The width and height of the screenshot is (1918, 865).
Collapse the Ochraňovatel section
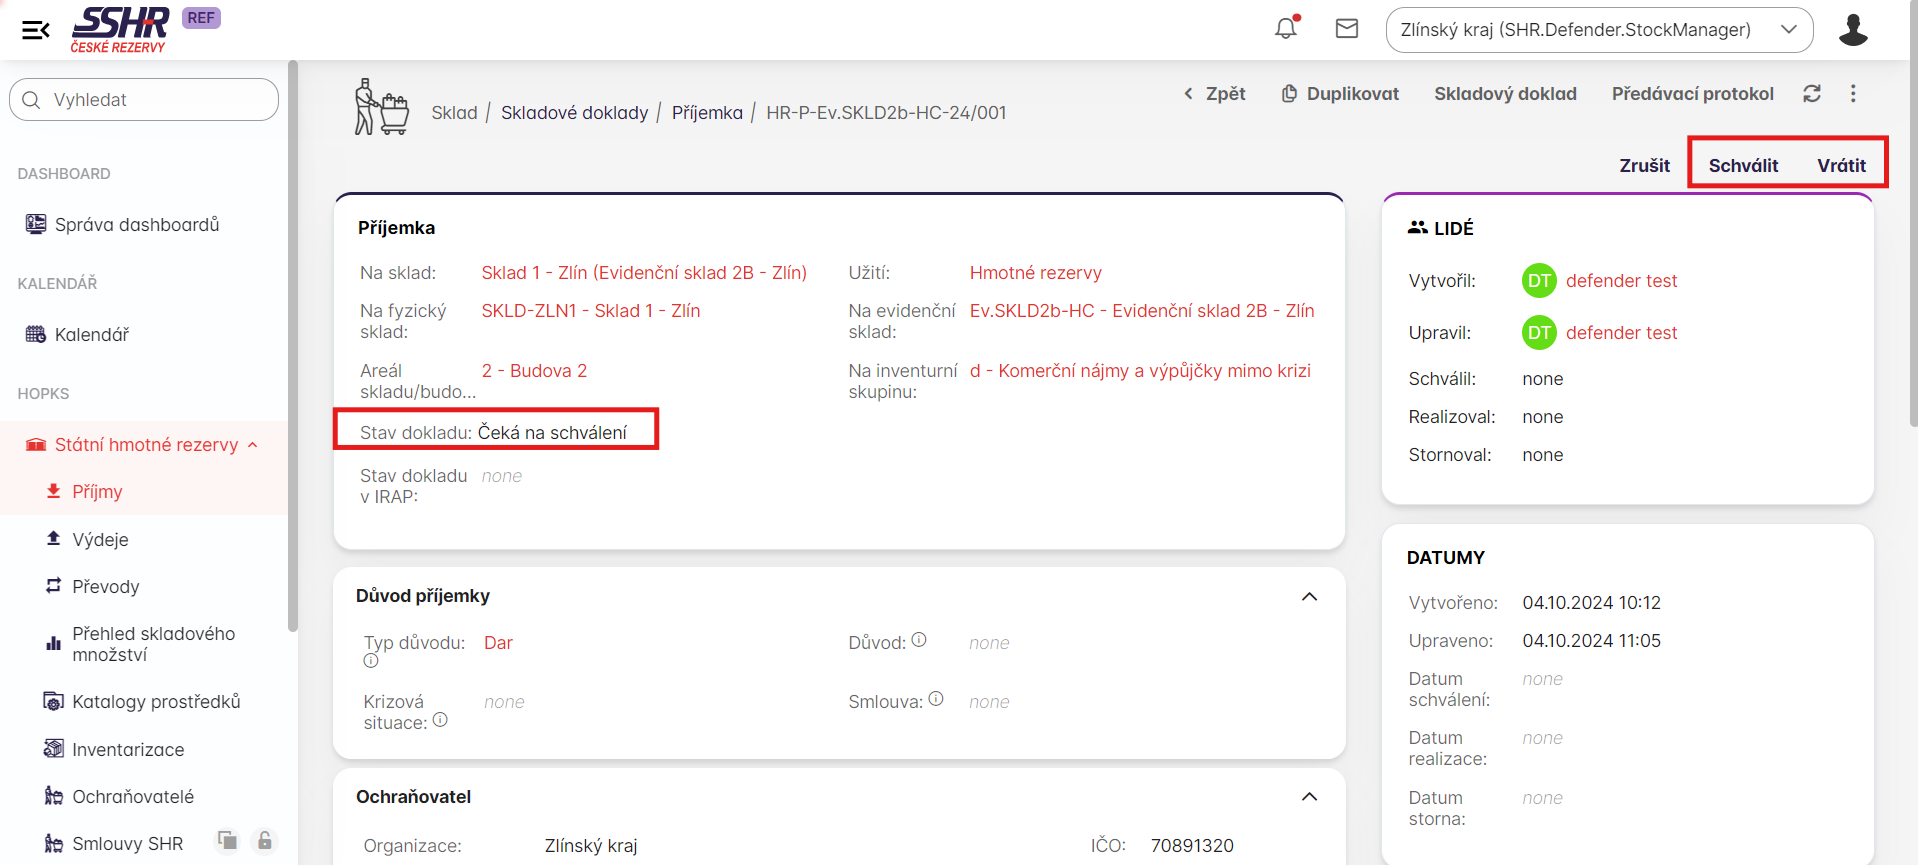coord(1309,797)
